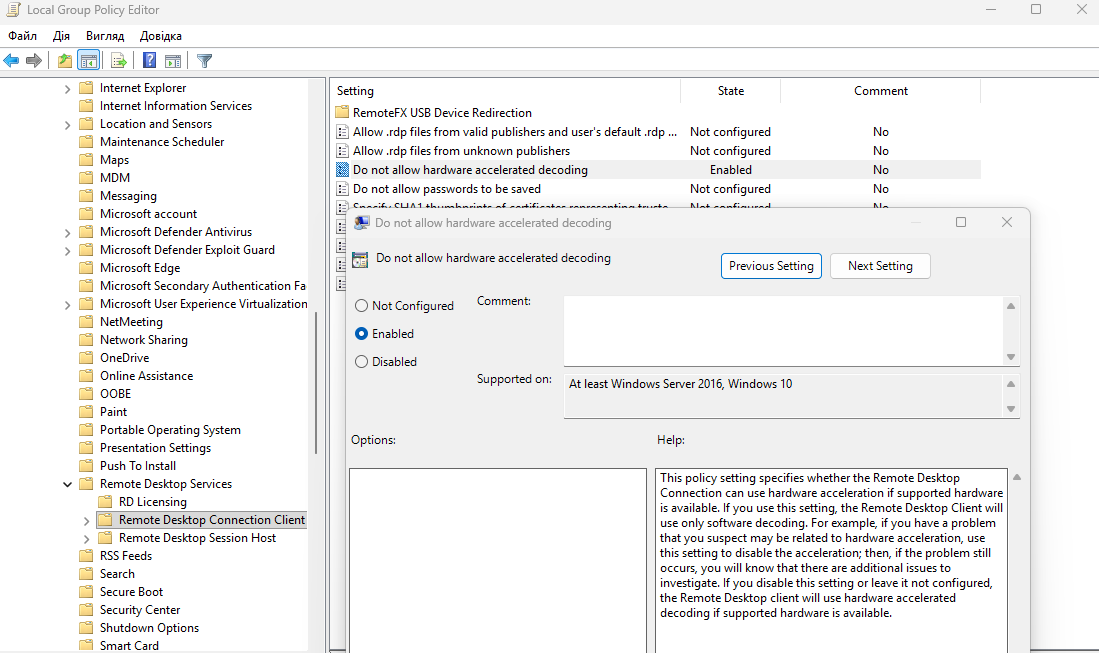Click the Forward arrow toolbar icon
Viewport: 1099px width, 653px height.
(x=34, y=61)
